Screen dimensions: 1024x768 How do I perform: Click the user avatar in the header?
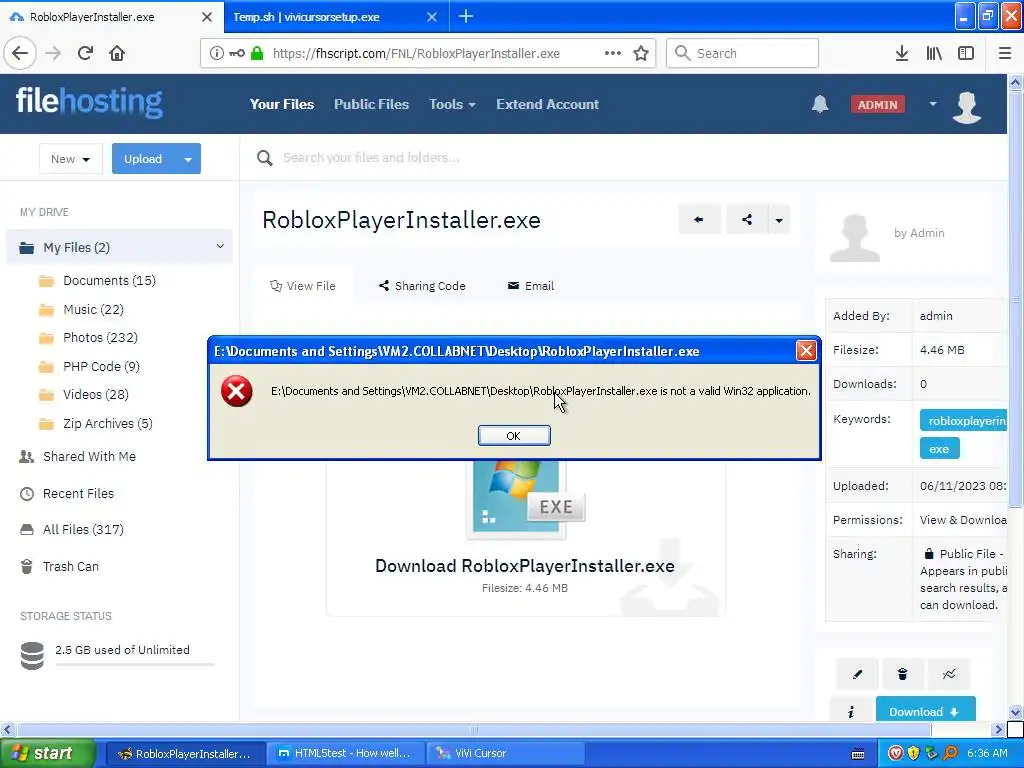pos(967,106)
